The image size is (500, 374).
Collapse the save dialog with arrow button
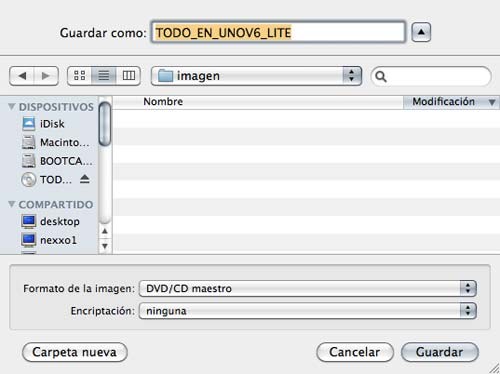pyautogui.click(x=421, y=32)
